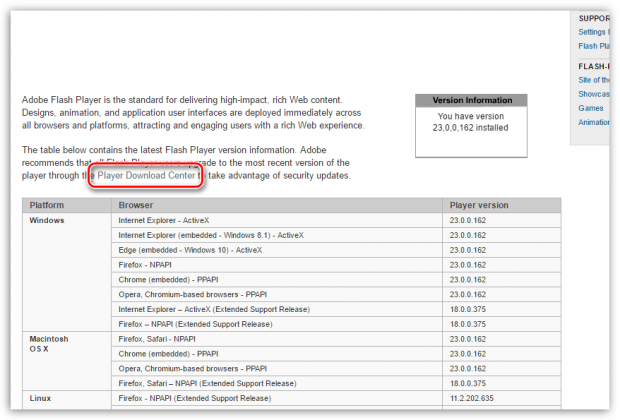Select the Macintosh OS X platform cell
The width and height of the screenshot is (620, 420).
point(67,361)
